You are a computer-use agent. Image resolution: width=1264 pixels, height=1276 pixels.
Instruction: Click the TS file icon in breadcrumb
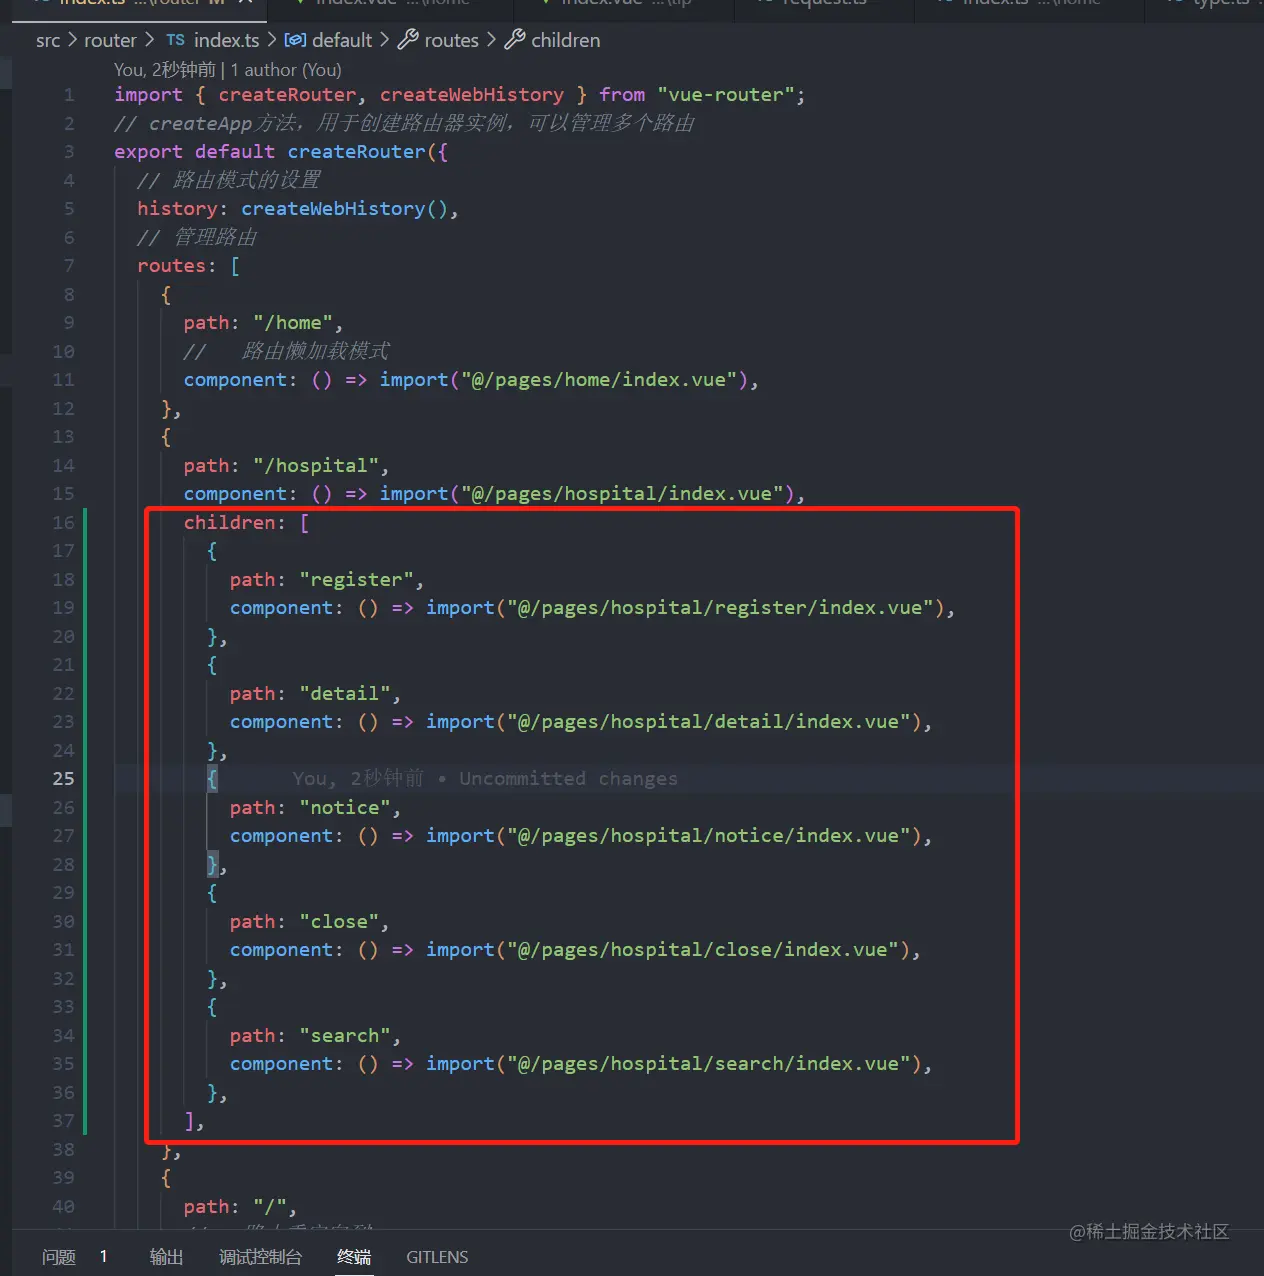175,40
